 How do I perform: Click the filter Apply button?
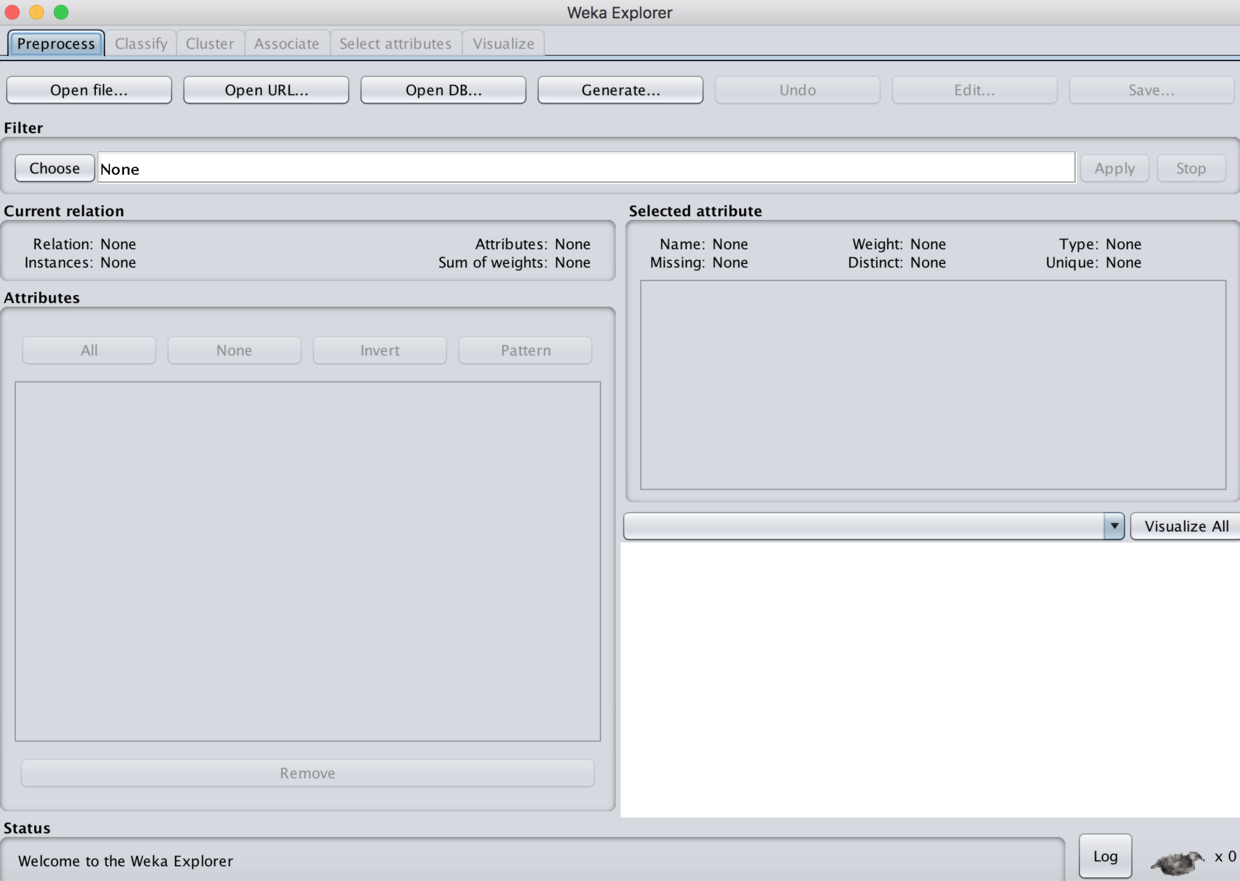click(x=1114, y=168)
